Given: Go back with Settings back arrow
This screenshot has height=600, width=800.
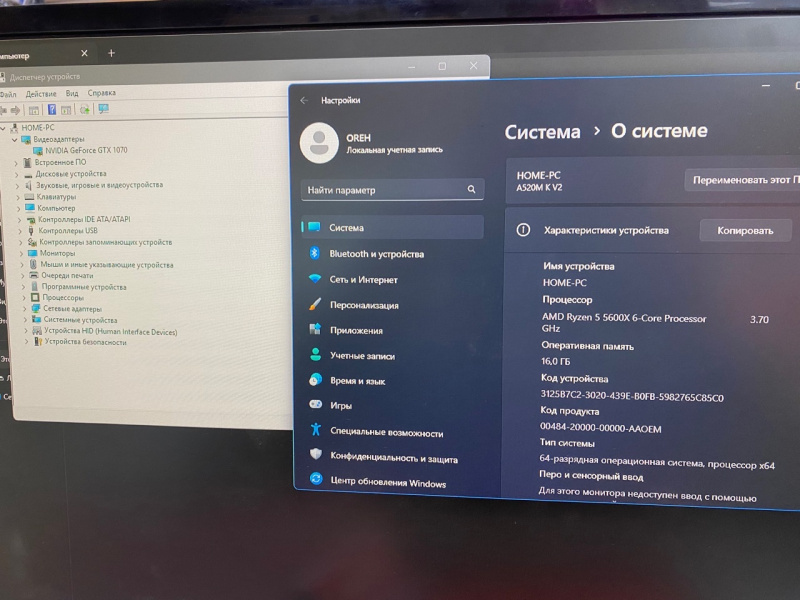Looking at the screenshot, I should 304,101.
